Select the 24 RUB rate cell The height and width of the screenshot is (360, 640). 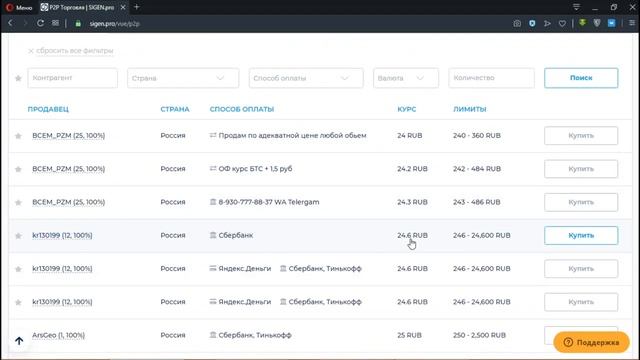click(x=409, y=136)
